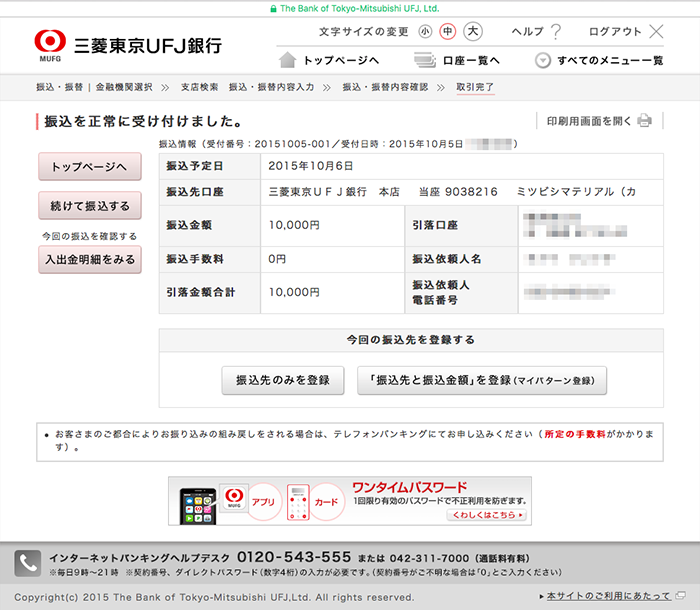Click the 続けて振込する button
This screenshot has height=610, width=700.
[x=90, y=206]
